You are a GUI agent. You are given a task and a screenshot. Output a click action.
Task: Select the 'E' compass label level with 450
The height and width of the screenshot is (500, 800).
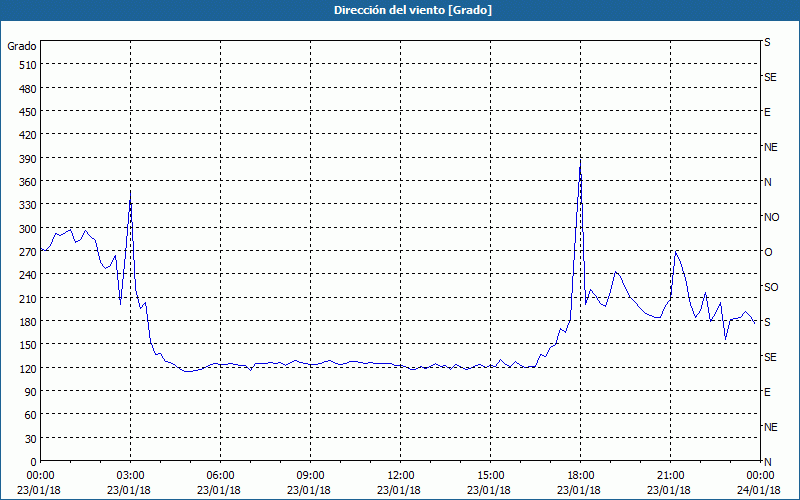[x=767, y=112]
